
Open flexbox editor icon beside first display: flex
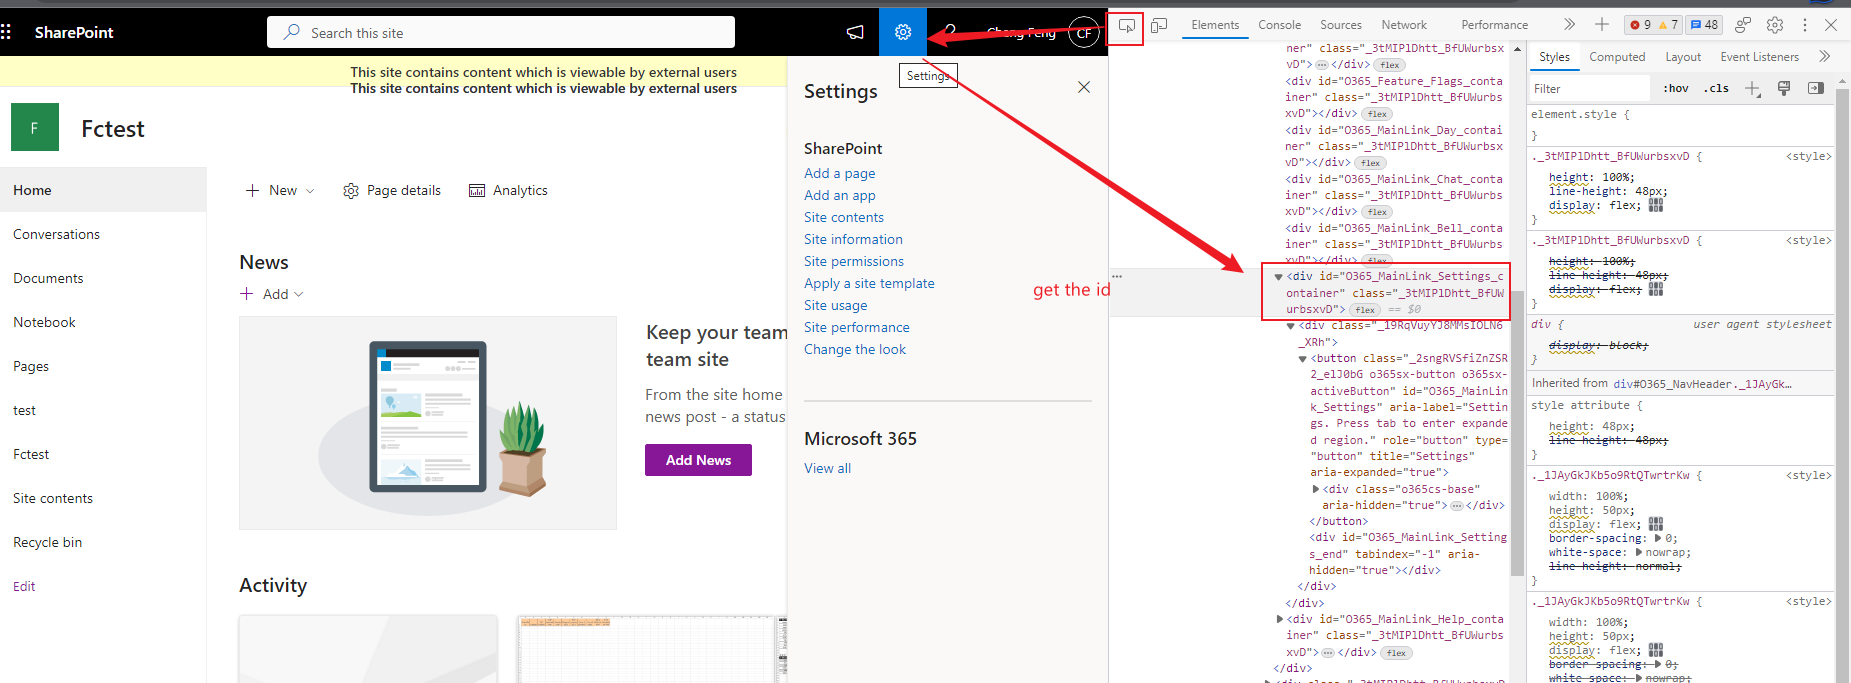point(1656,205)
